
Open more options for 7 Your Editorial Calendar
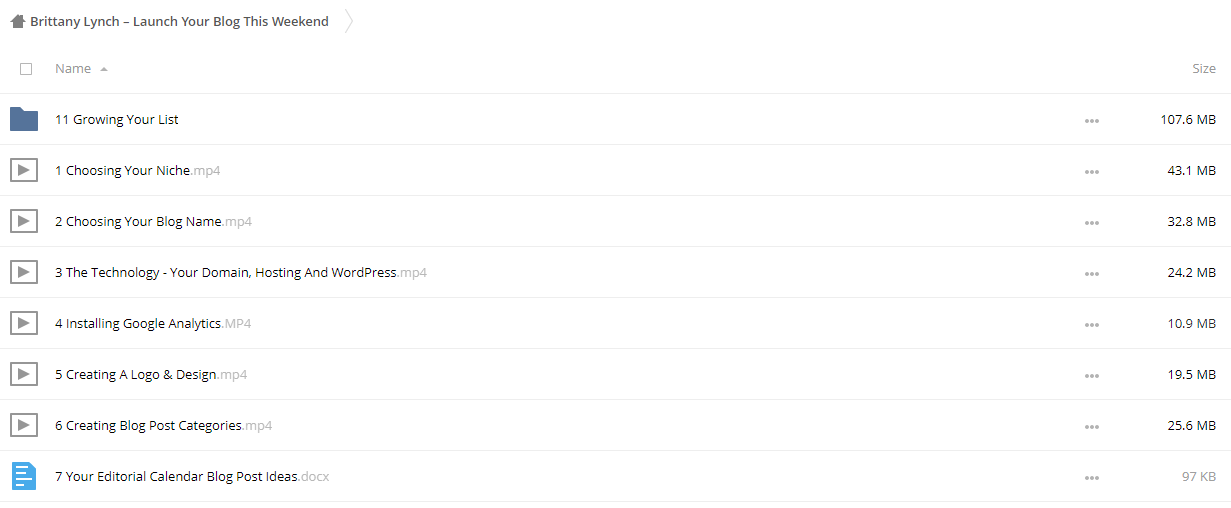tap(1091, 477)
